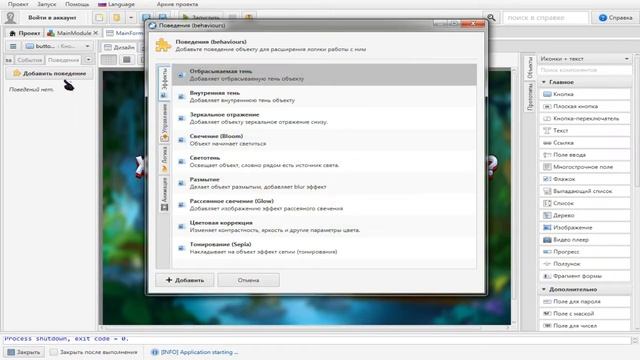Screen dimensions: 640x360
Task: Pick the Изображение component icon
Action: 547,228
